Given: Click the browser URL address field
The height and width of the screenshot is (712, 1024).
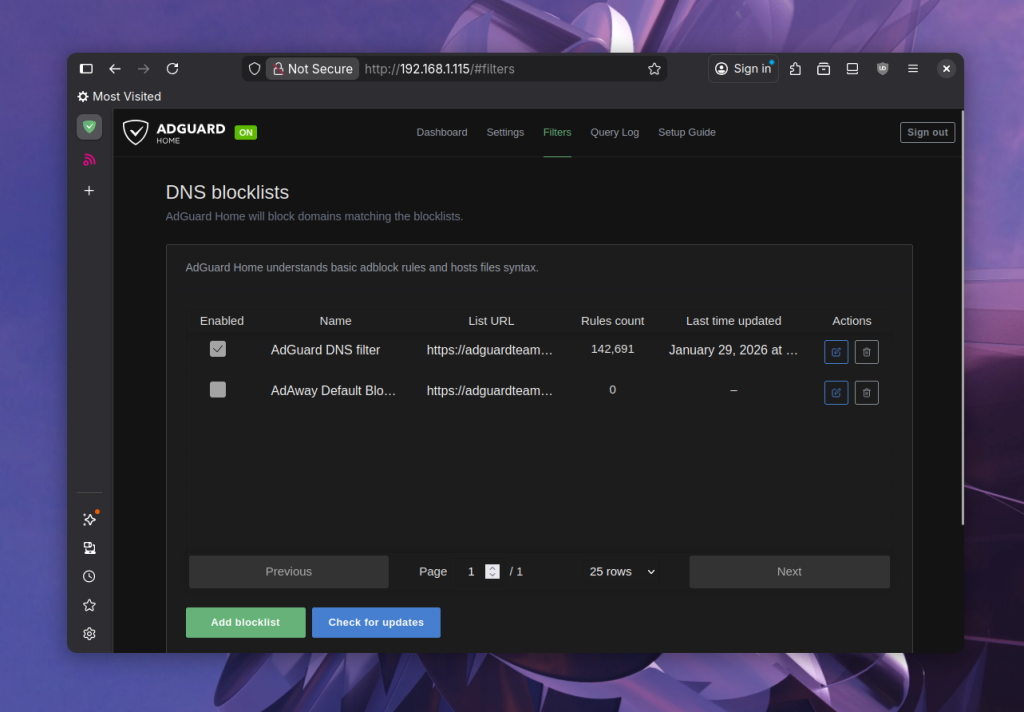Looking at the screenshot, I should coord(500,69).
